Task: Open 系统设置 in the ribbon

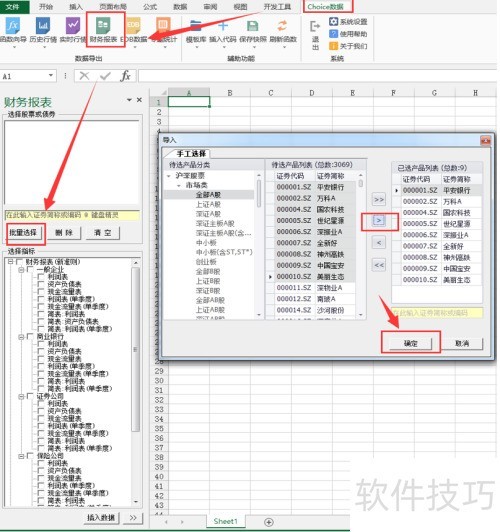Action: [x=348, y=22]
